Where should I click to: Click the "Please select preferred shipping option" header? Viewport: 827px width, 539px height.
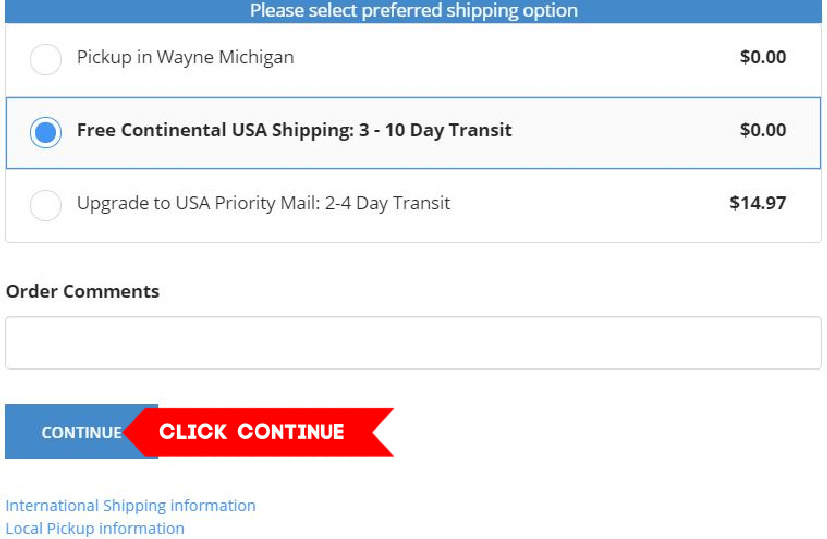point(413,11)
